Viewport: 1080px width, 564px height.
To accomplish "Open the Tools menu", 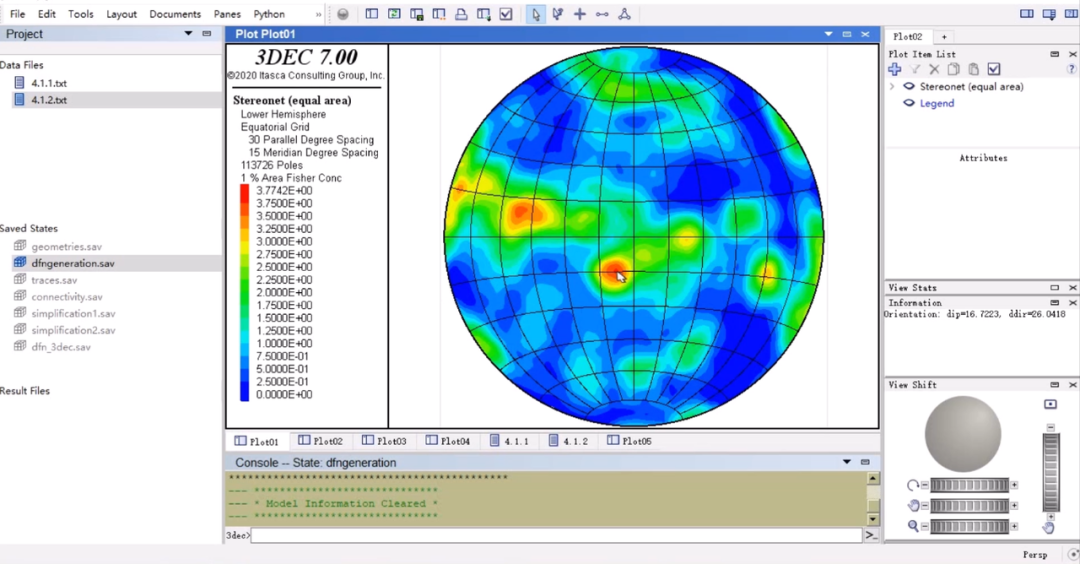I will [x=81, y=14].
